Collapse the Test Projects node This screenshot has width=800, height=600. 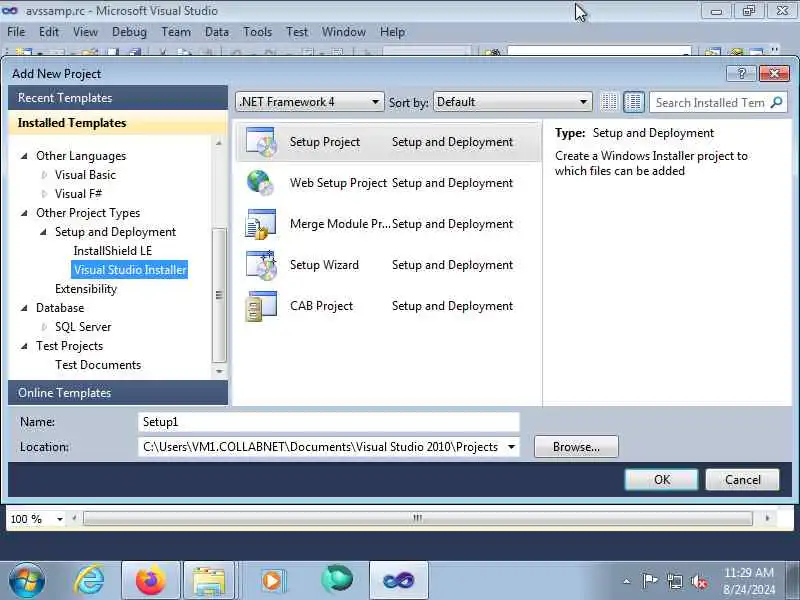tap(24, 346)
